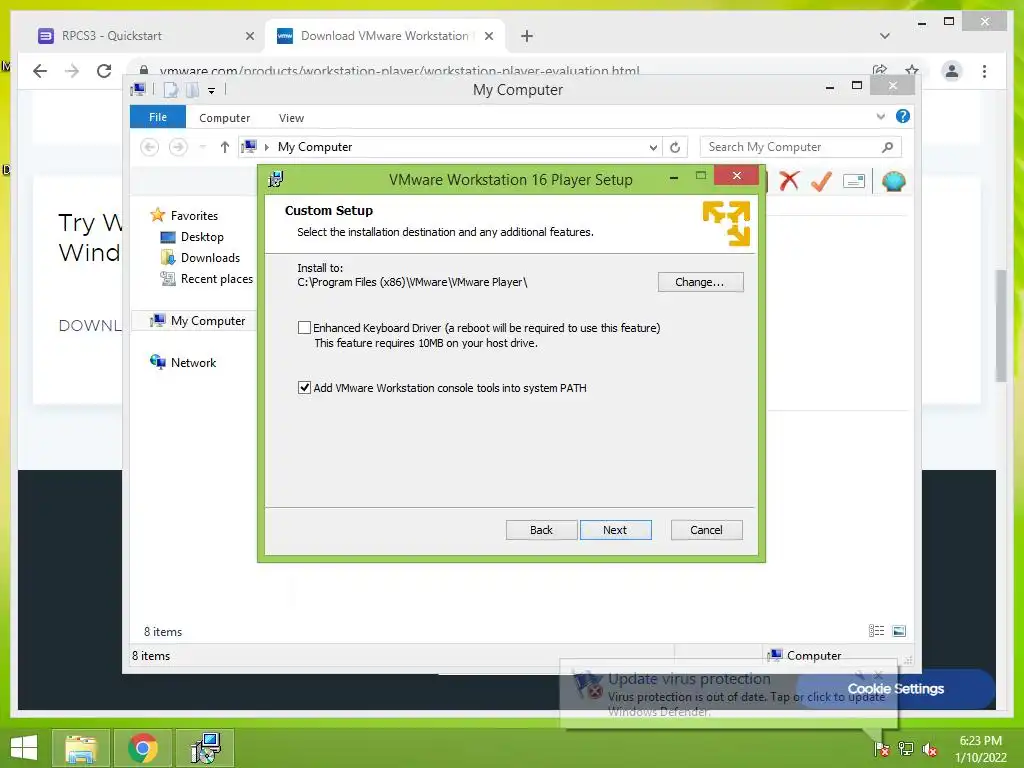Click the VMware installer icon in setup title bar

point(276,179)
